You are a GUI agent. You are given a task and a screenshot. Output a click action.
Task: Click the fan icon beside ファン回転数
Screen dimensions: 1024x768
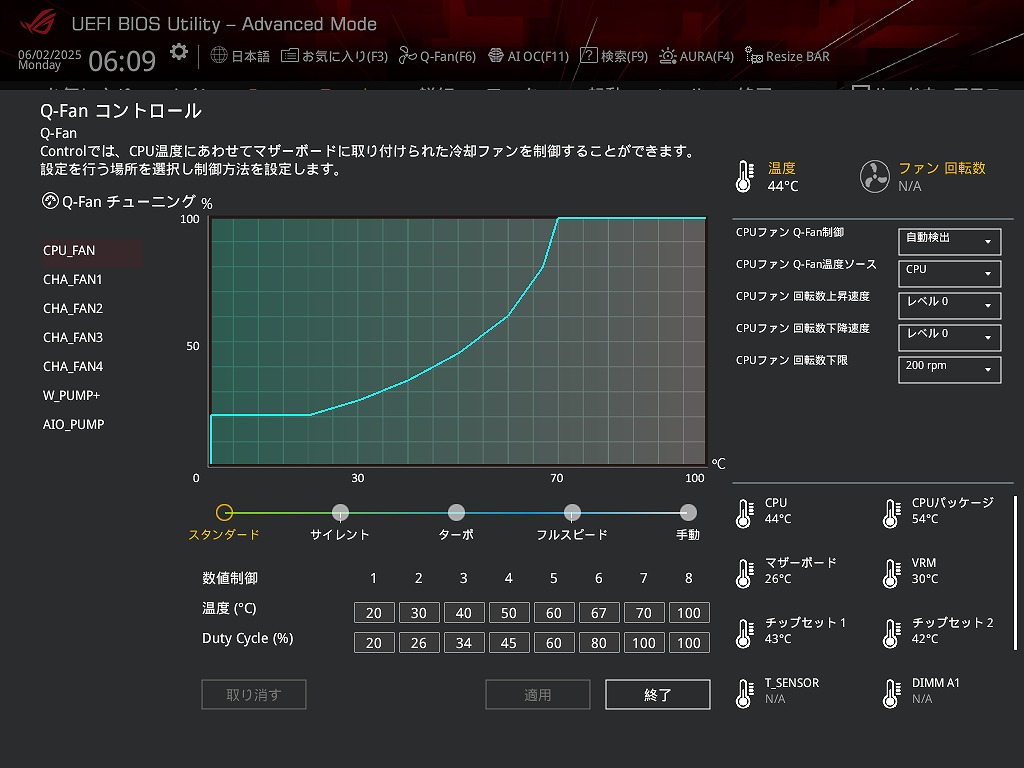pos(874,176)
